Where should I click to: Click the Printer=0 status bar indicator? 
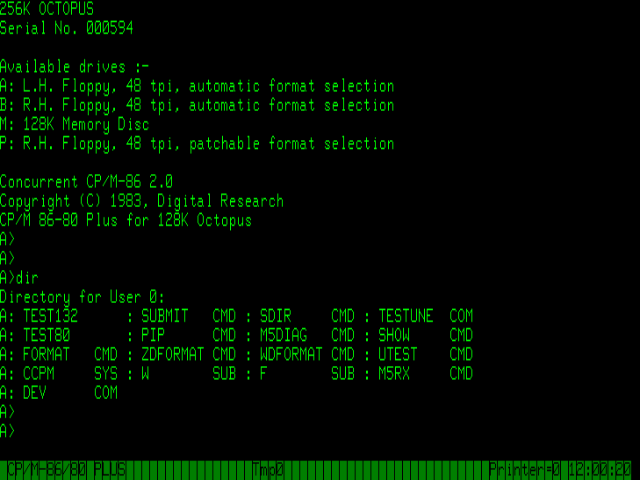tap(525, 469)
